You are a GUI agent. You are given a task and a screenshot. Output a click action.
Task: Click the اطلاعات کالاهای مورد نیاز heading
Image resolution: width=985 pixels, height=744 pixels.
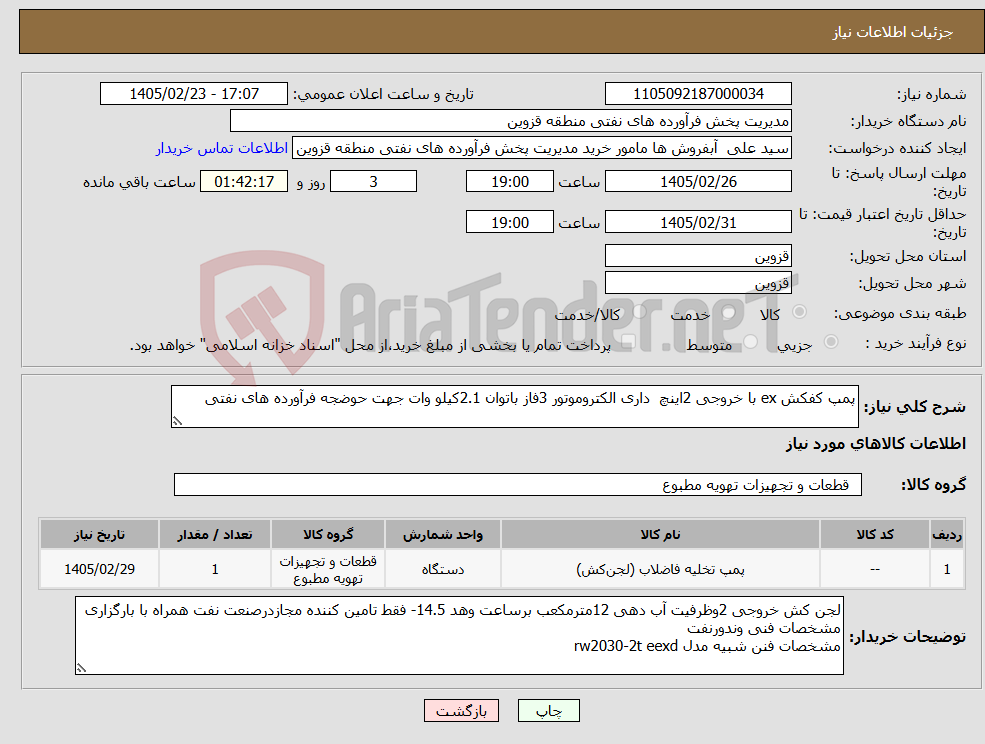pyautogui.click(x=876, y=444)
